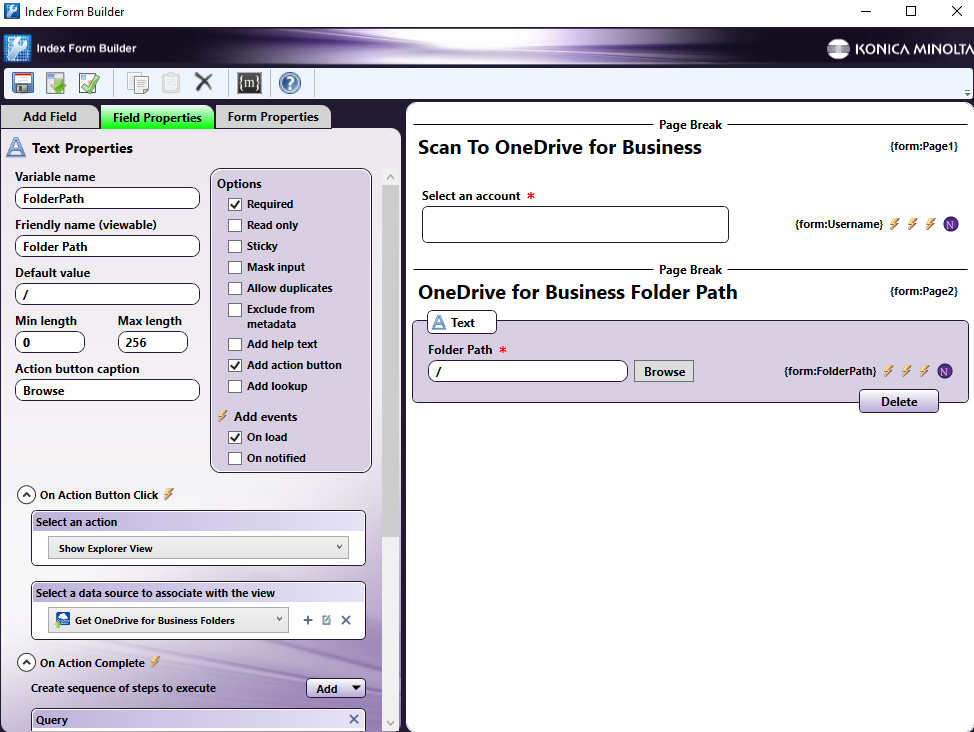Screen dimensions: 974x732
Task: Click second lightning icon beside {form:Username}
Action: (x=913, y=224)
